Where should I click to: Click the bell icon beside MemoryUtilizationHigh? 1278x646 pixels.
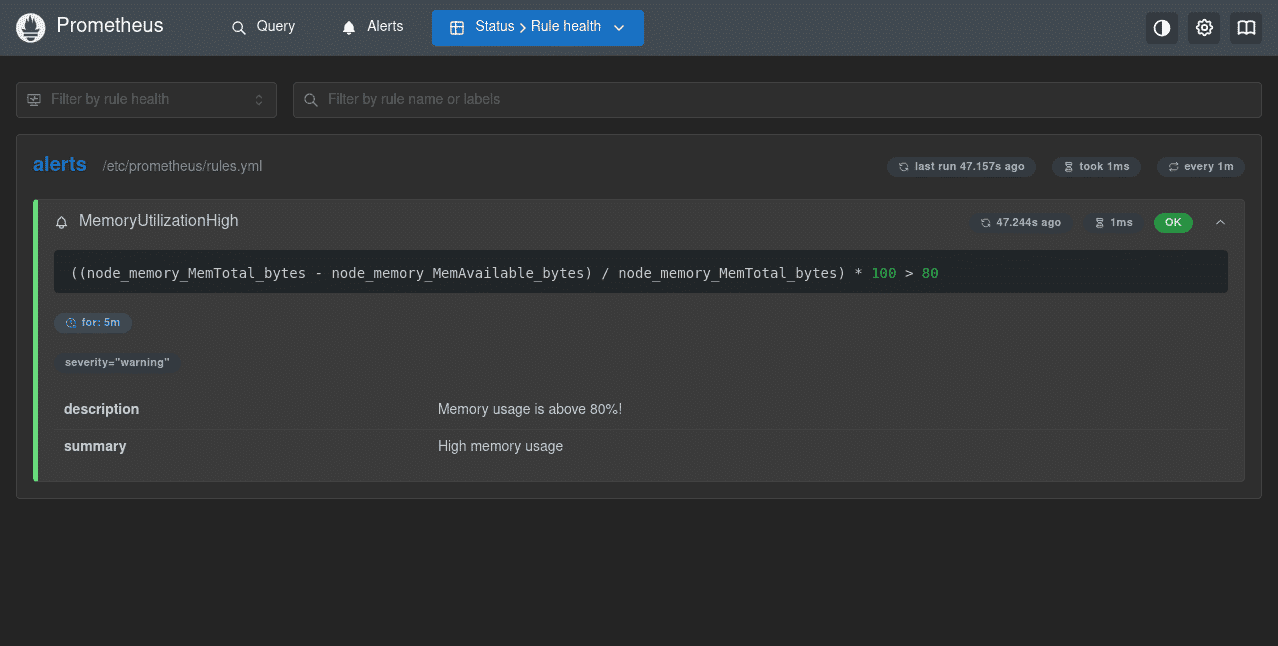(62, 222)
